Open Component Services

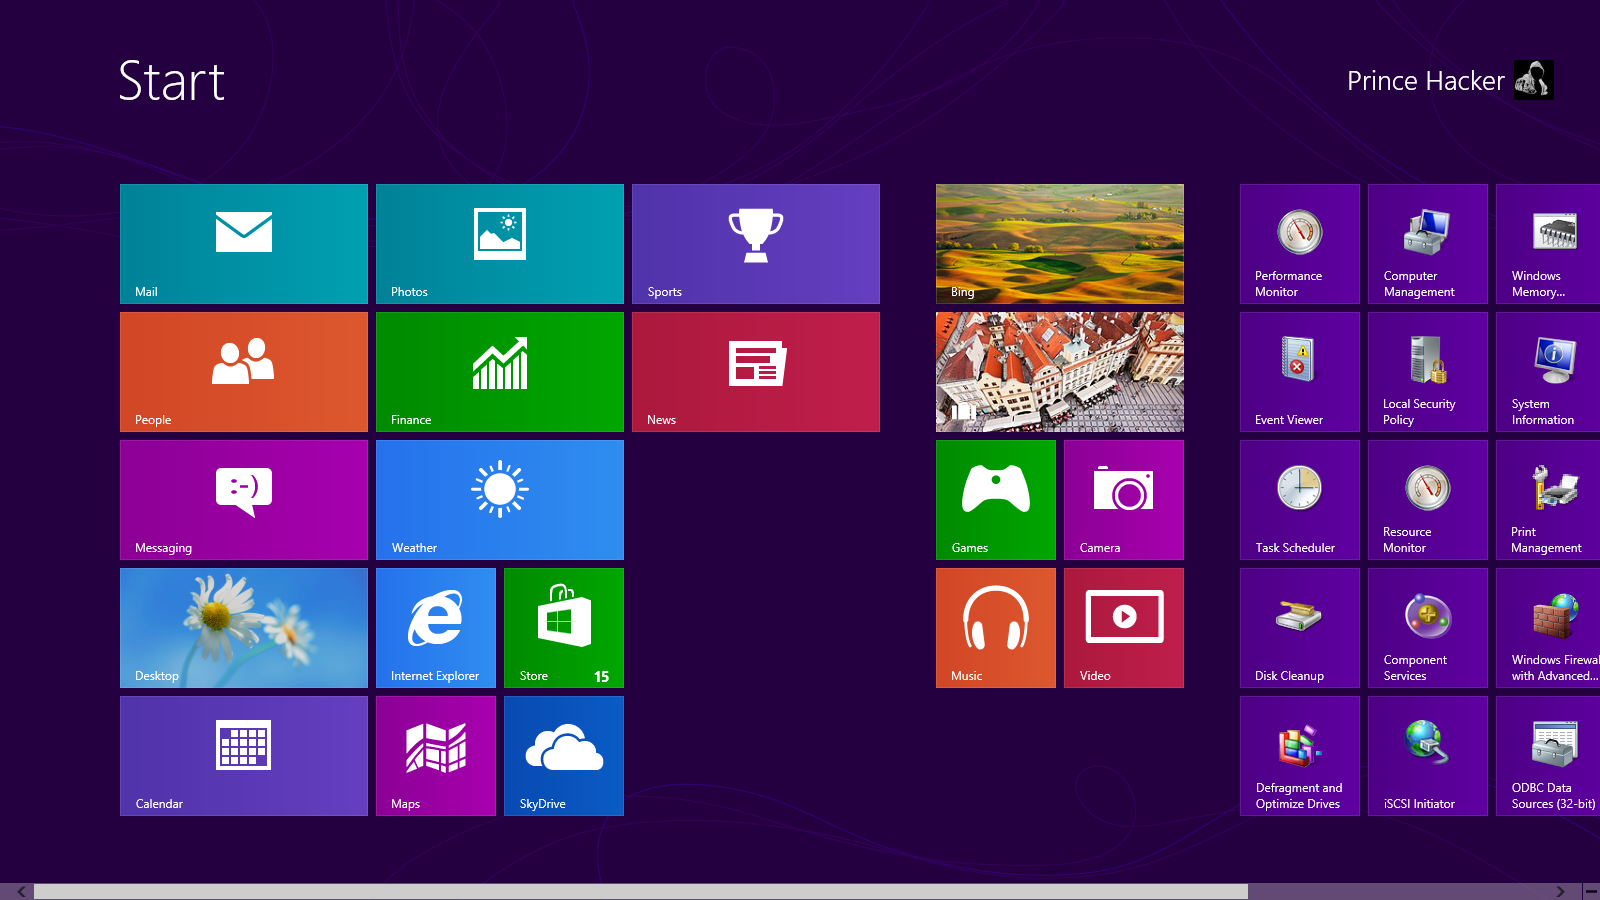[x=1428, y=628]
